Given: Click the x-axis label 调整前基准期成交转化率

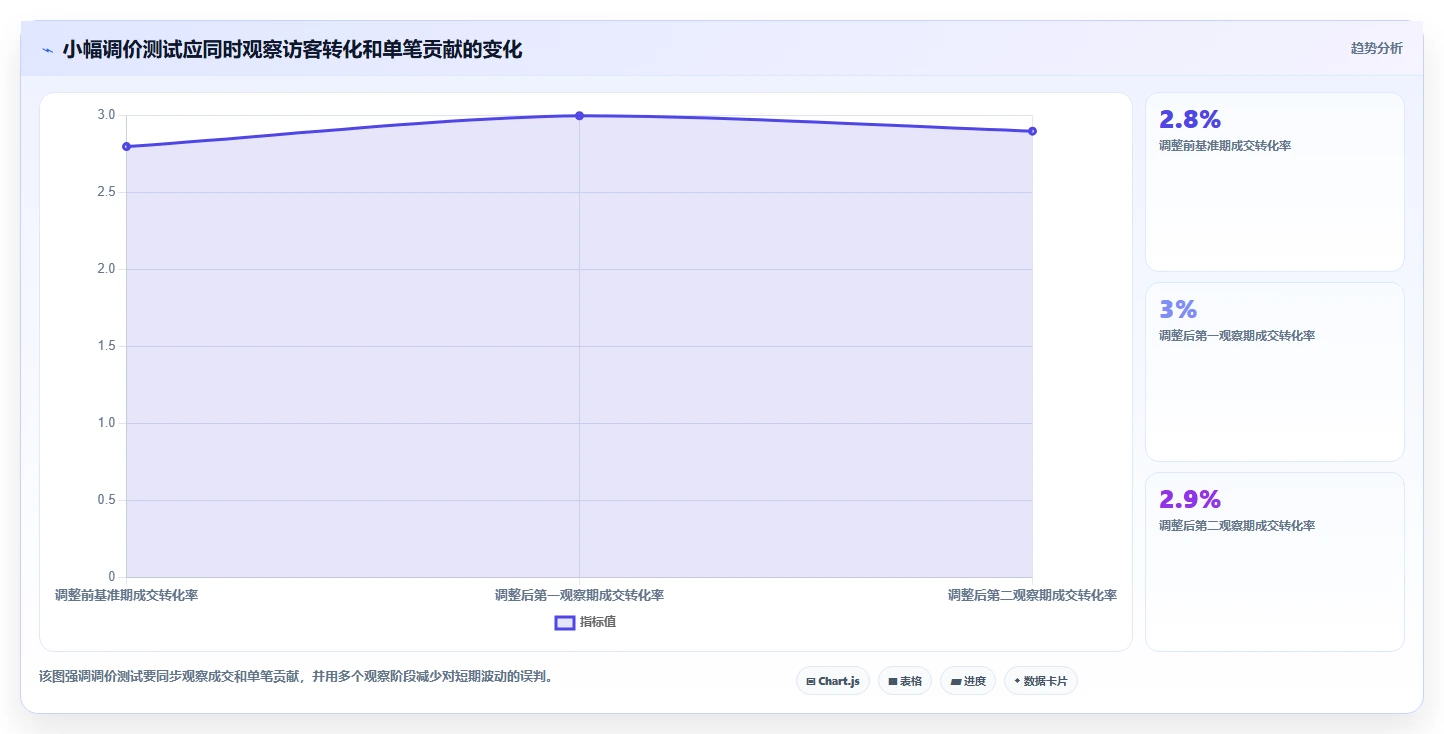Looking at the screenshot, I should click(127, 595).
